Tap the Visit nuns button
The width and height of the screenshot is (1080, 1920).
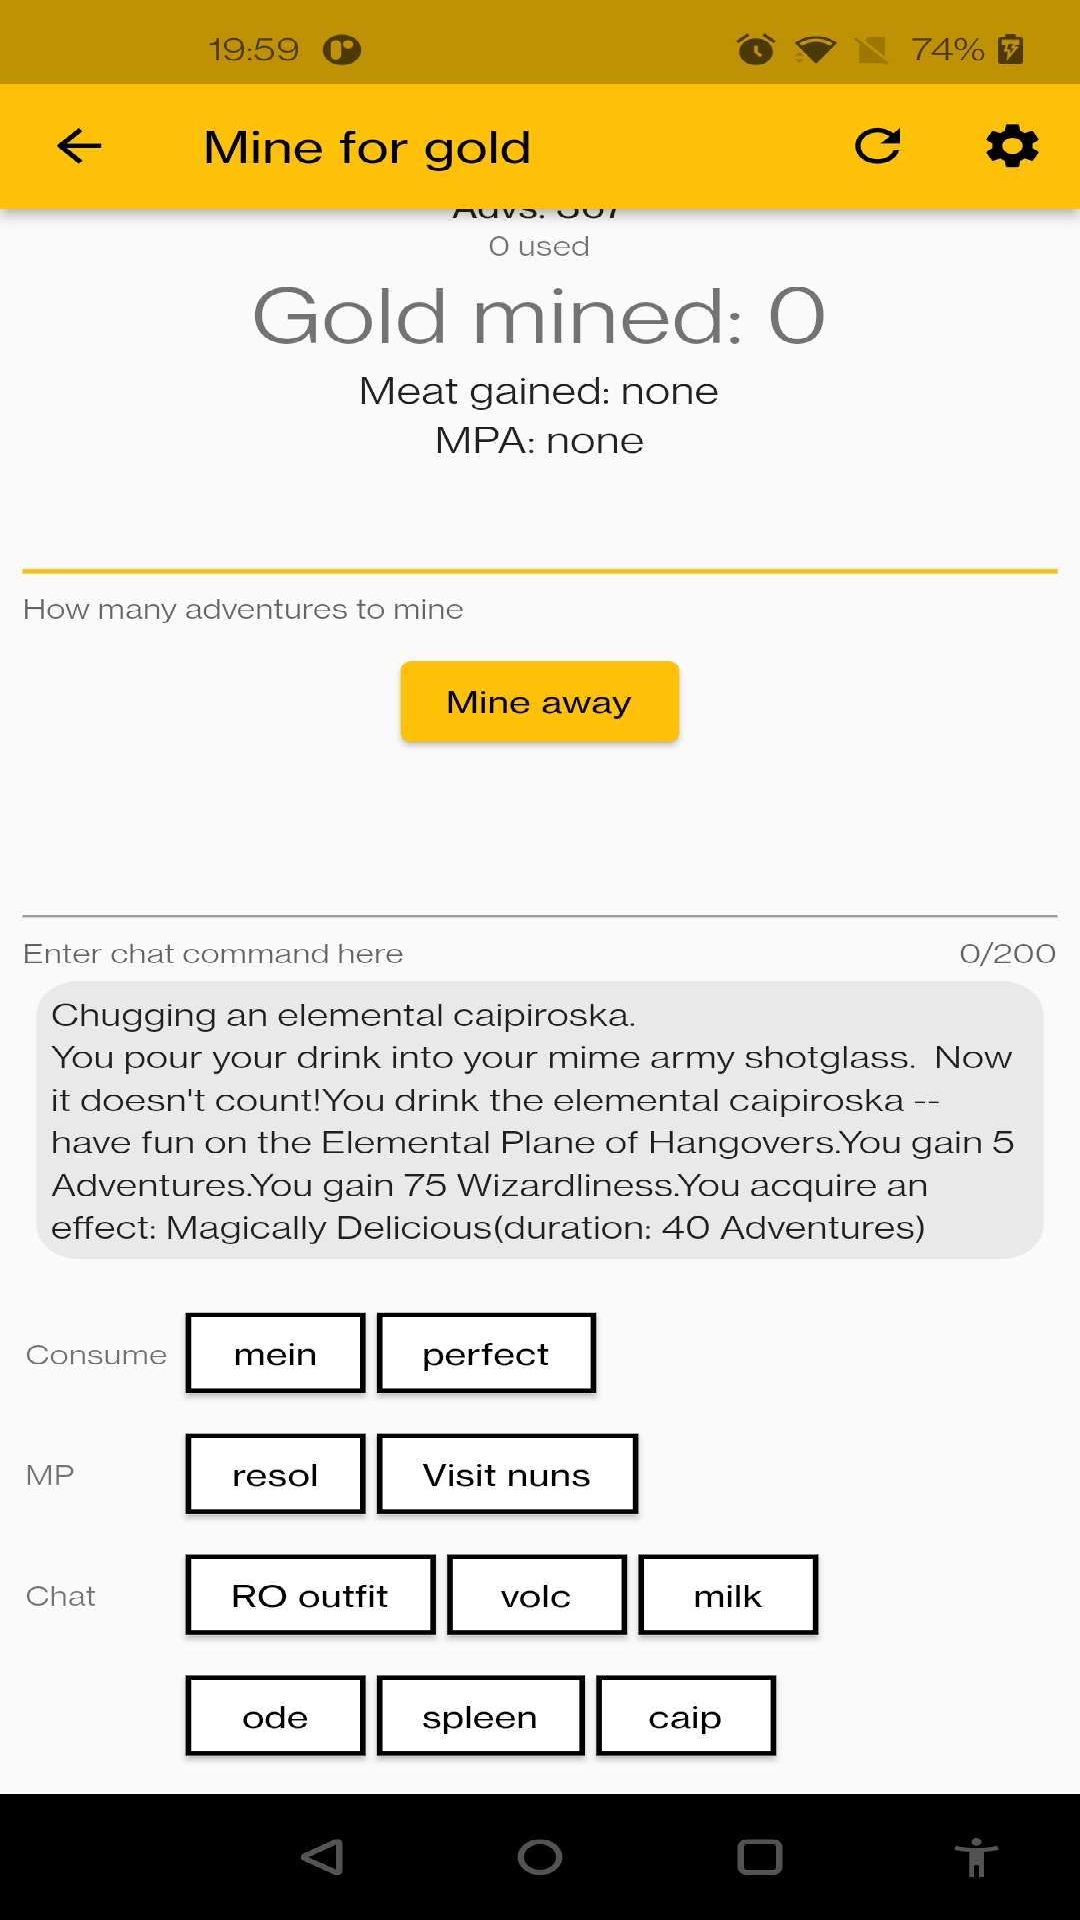coord(507,1474)
